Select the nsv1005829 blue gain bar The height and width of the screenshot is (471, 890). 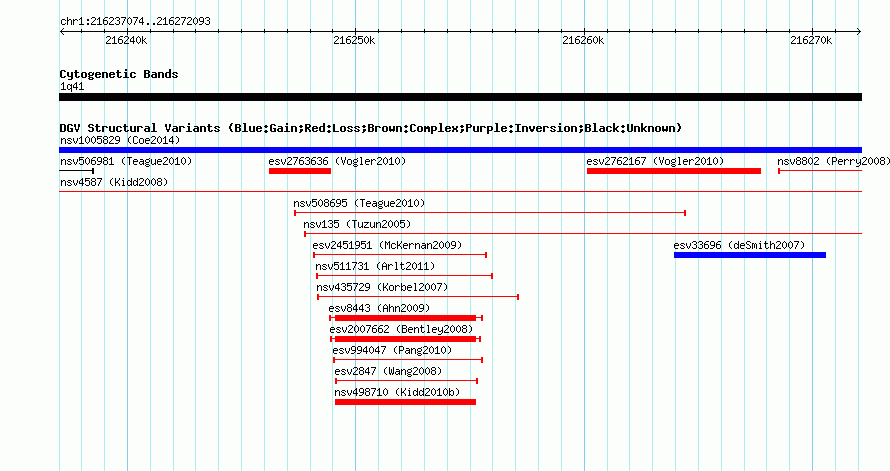(x=460, y=150)
